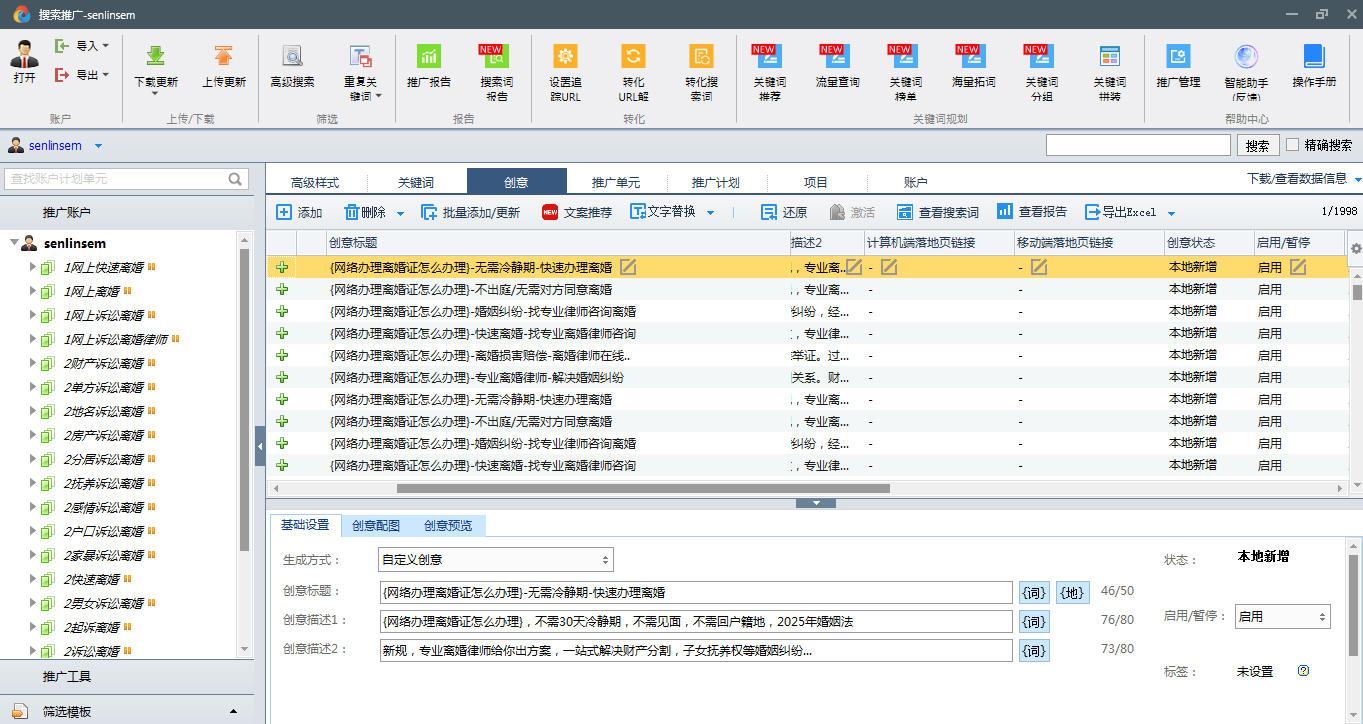The image size is (1363, 724).
Task: Click the 搜索 button
Action: [1258, 146]
